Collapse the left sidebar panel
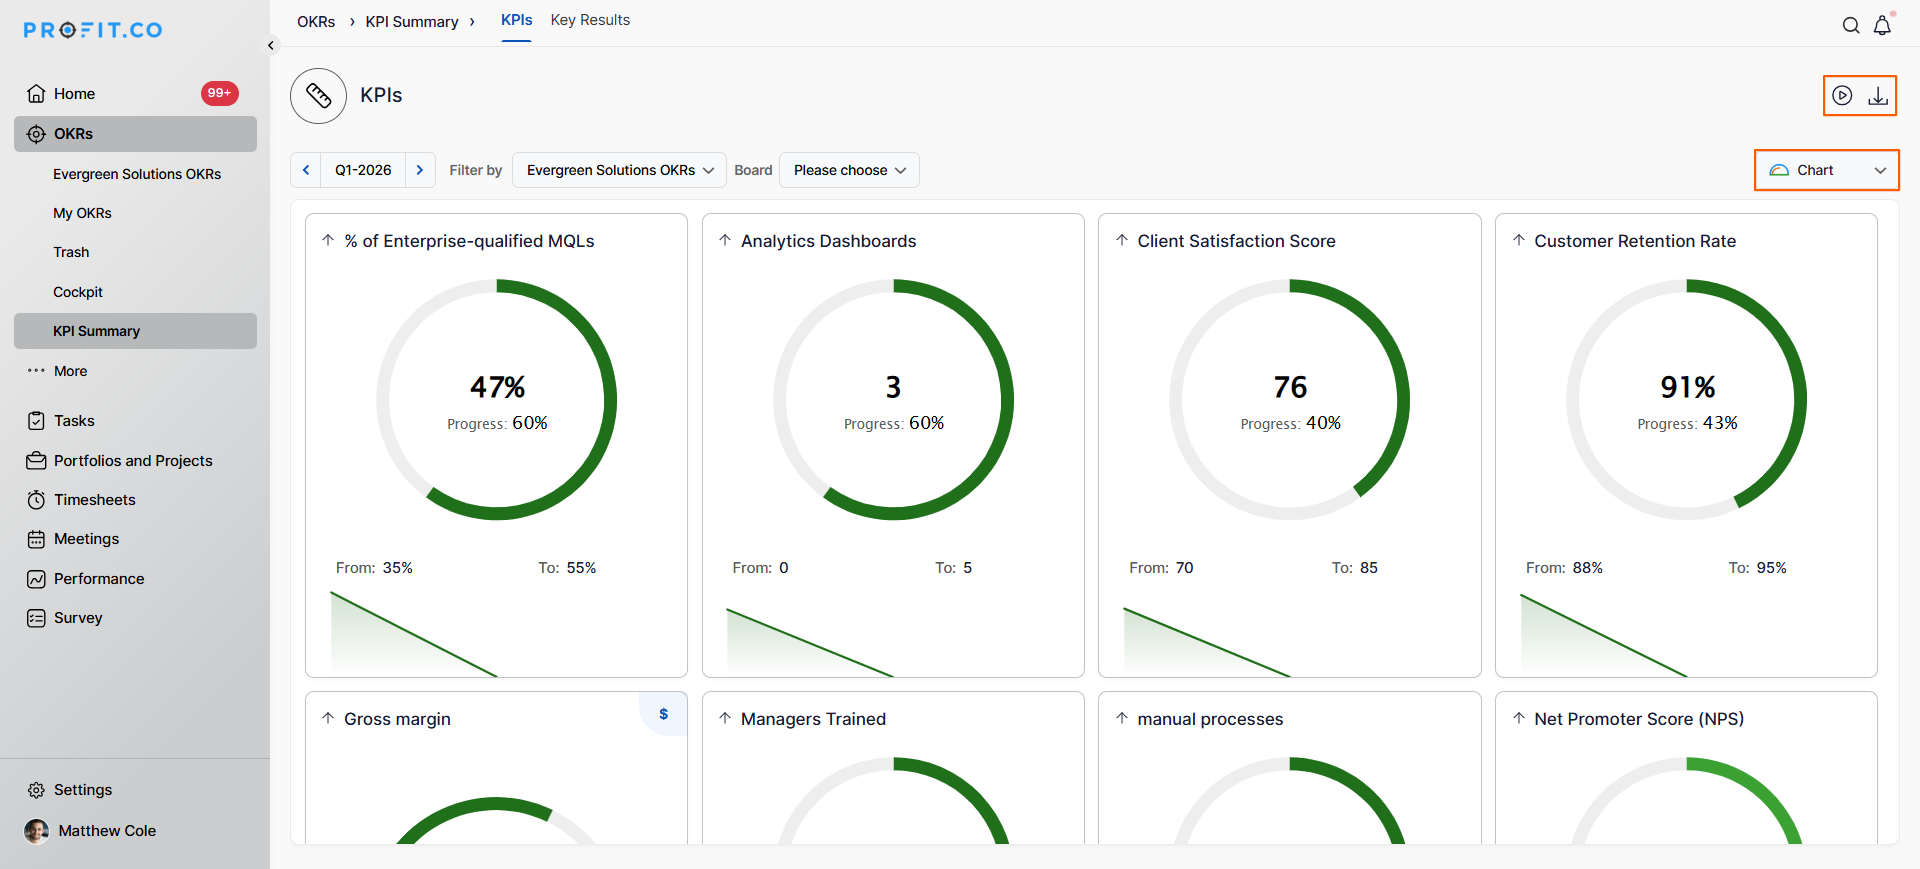Image resolution: width=1920 pixels, height=869 pixels. 270,45
